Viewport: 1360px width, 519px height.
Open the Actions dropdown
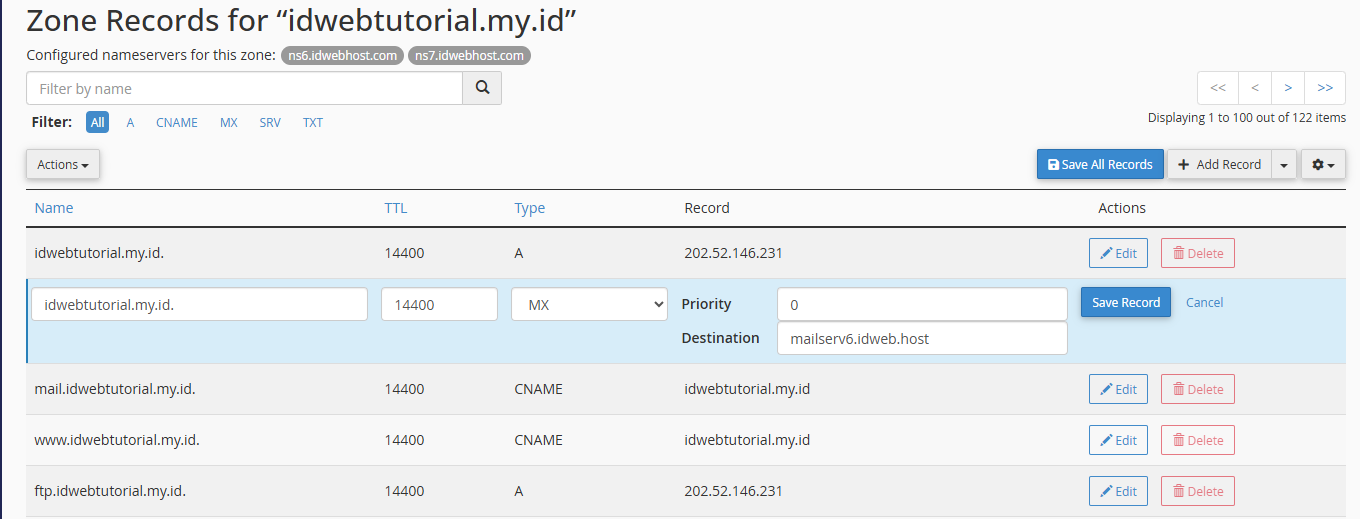pos(63,164)
